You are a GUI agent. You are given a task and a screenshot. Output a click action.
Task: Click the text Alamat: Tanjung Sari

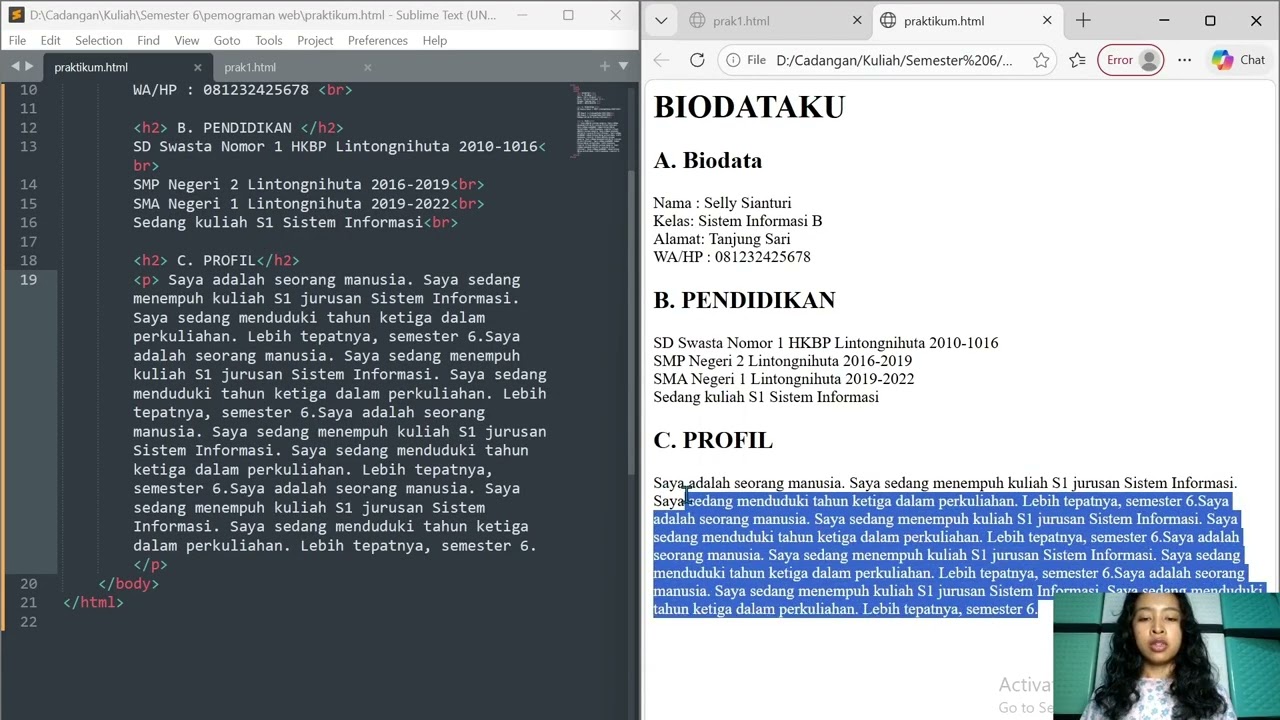coord(721,239)
